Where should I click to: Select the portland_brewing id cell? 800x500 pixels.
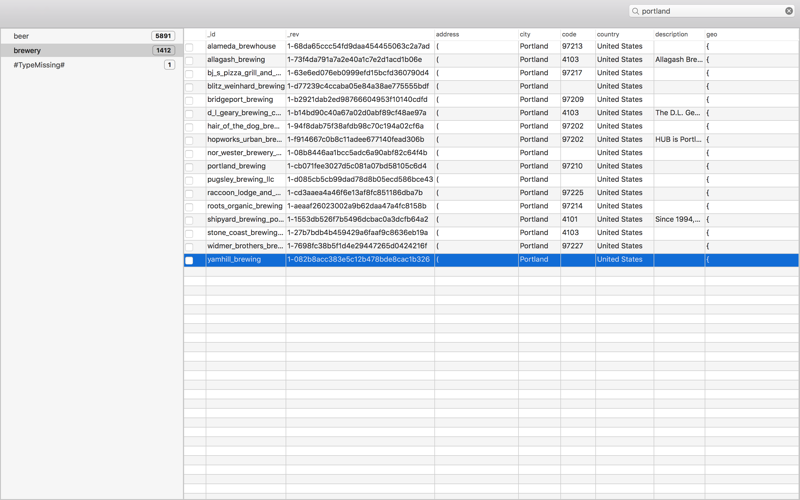245,166
